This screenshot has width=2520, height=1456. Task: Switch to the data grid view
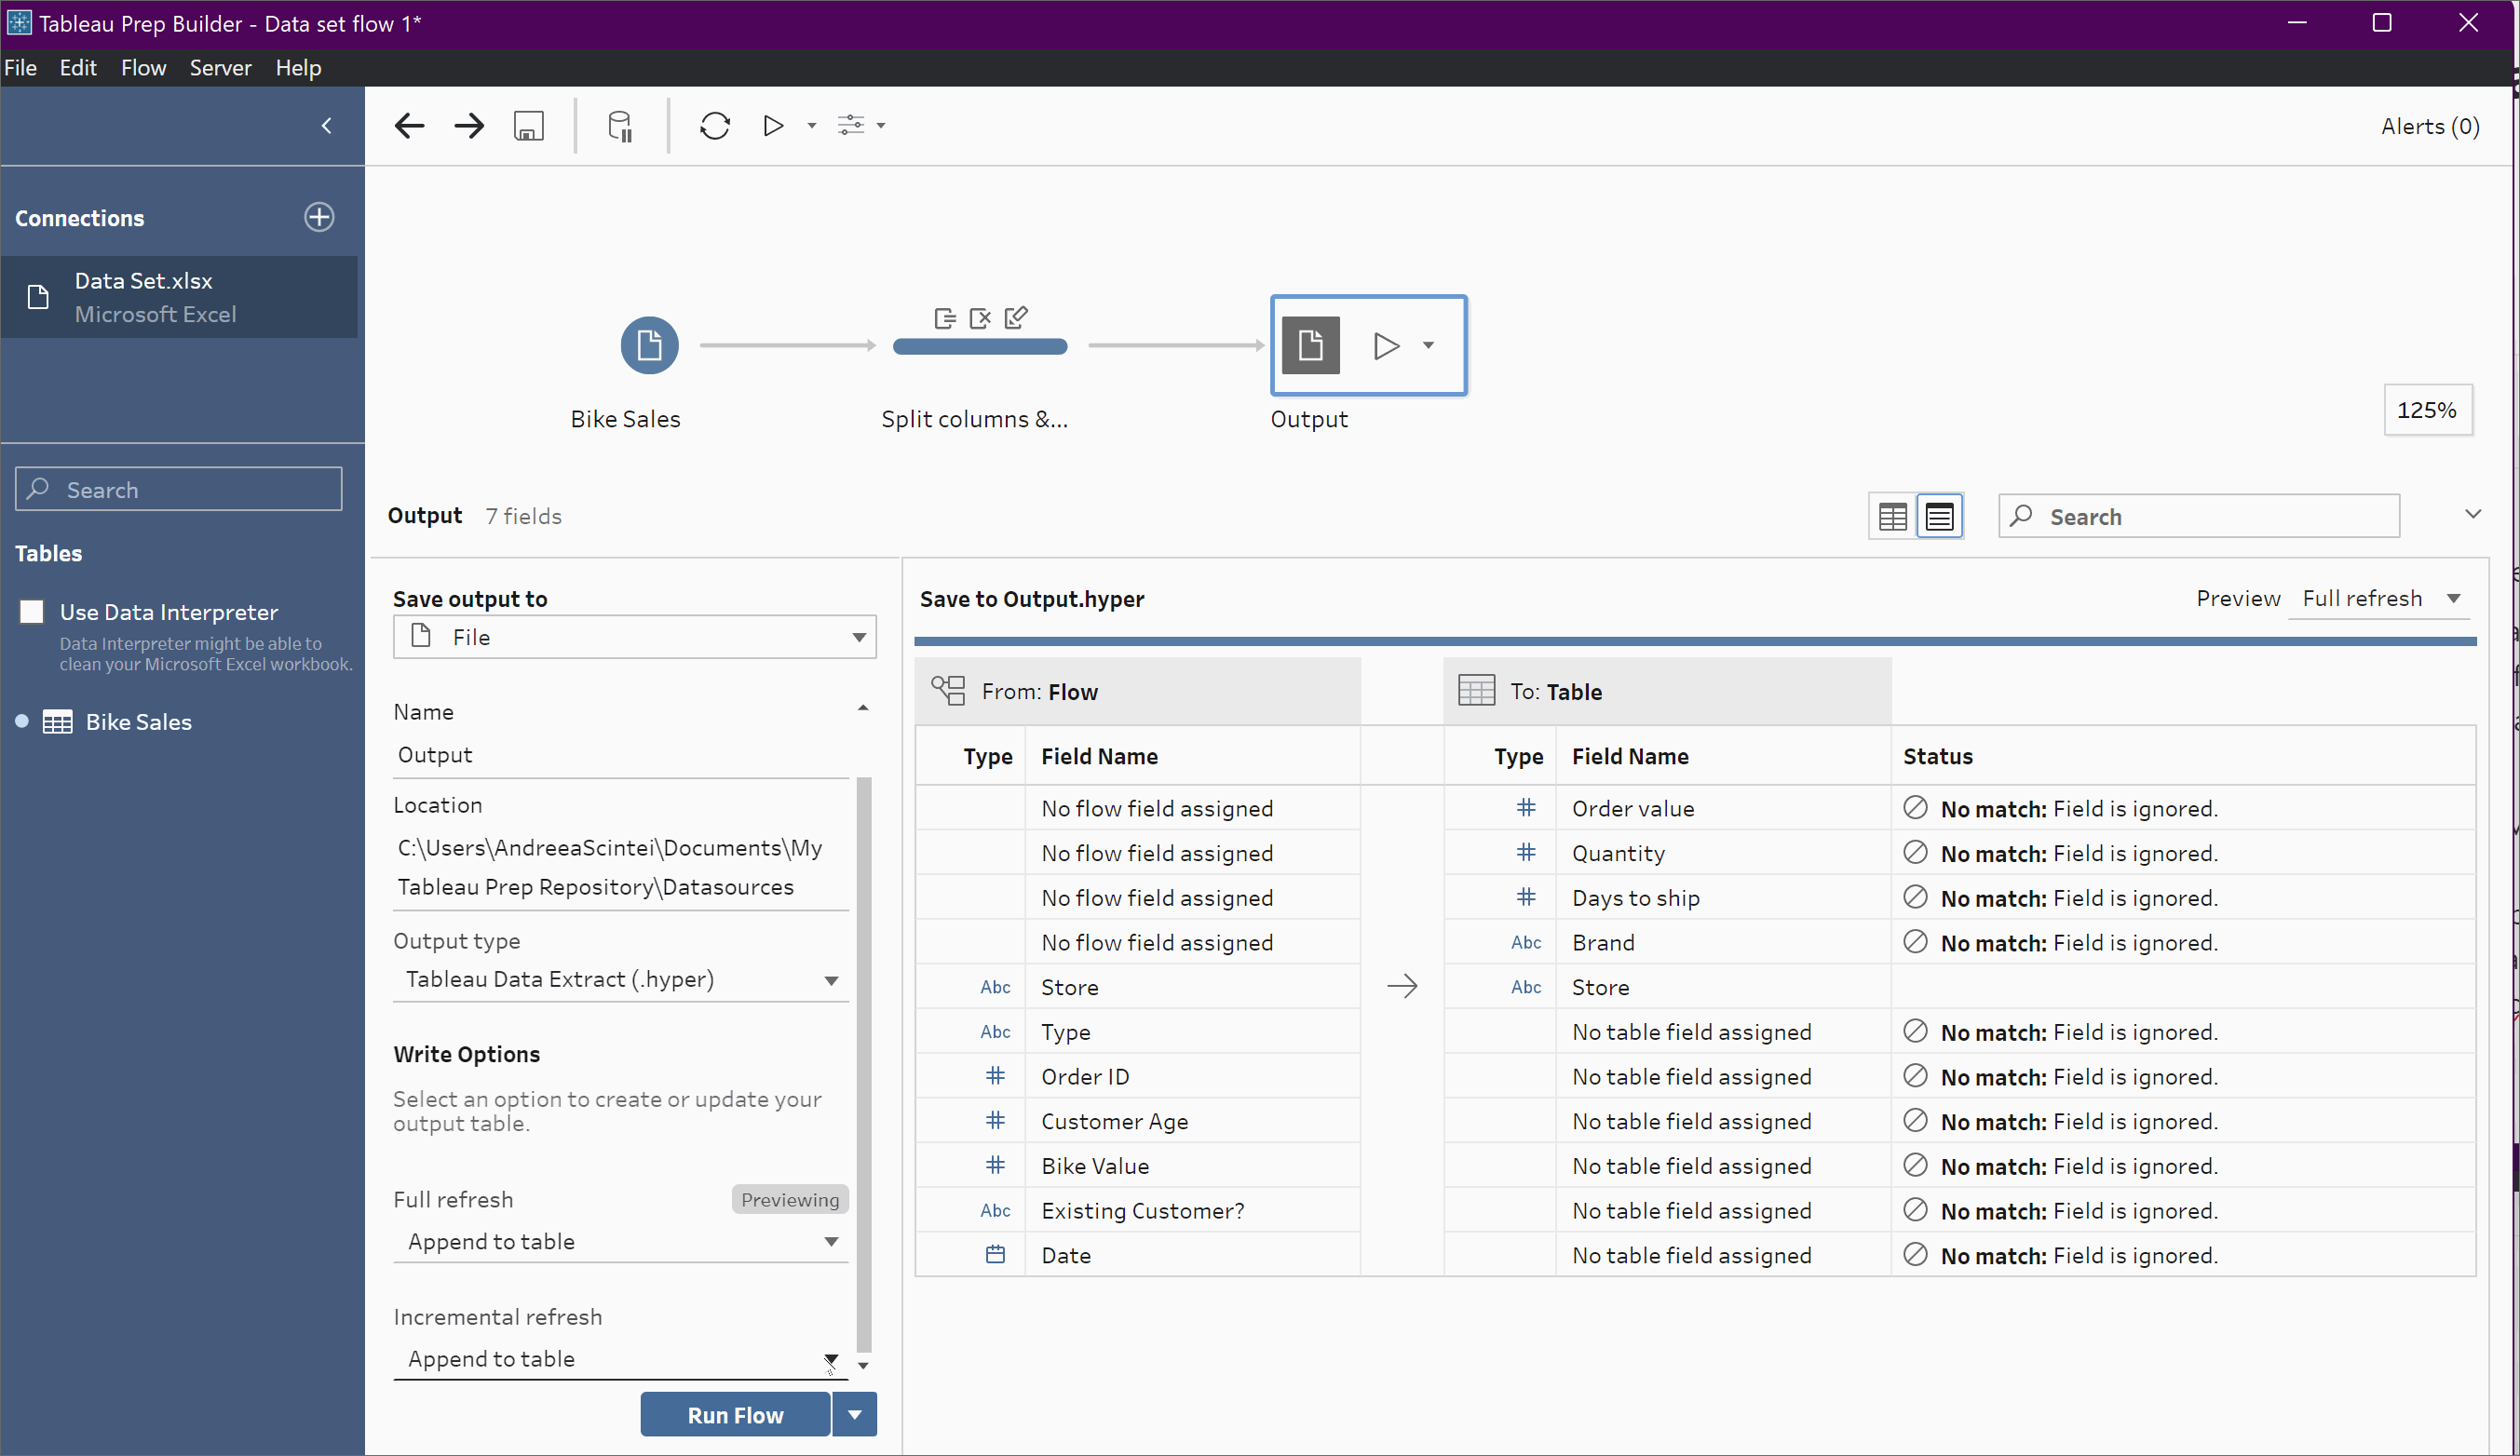(1892, 517)
